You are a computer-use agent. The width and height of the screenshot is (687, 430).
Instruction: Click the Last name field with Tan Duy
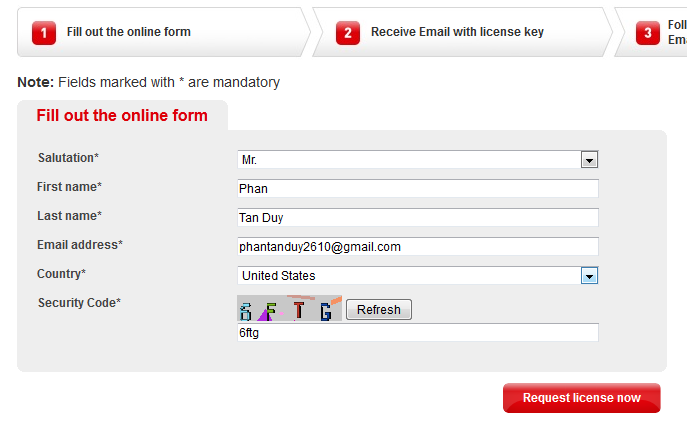(x=417, y=217)
